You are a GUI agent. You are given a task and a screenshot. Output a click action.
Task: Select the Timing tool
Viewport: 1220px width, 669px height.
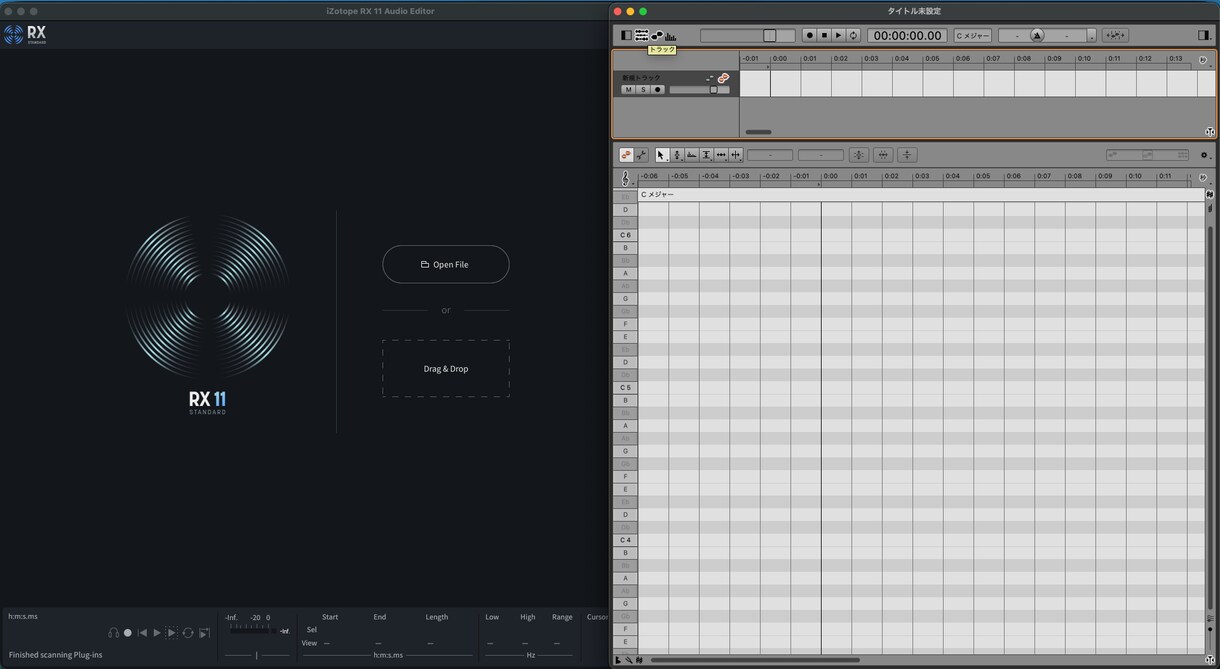(x=721, y=155)
